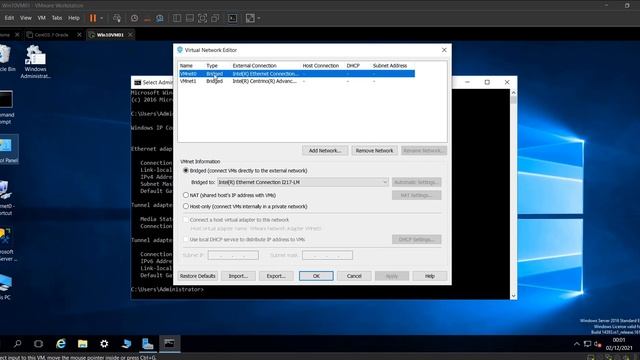The width and height of the screenshot is (640, 360).
Task: Click the Rename Network button
Action: click(424, 151)
